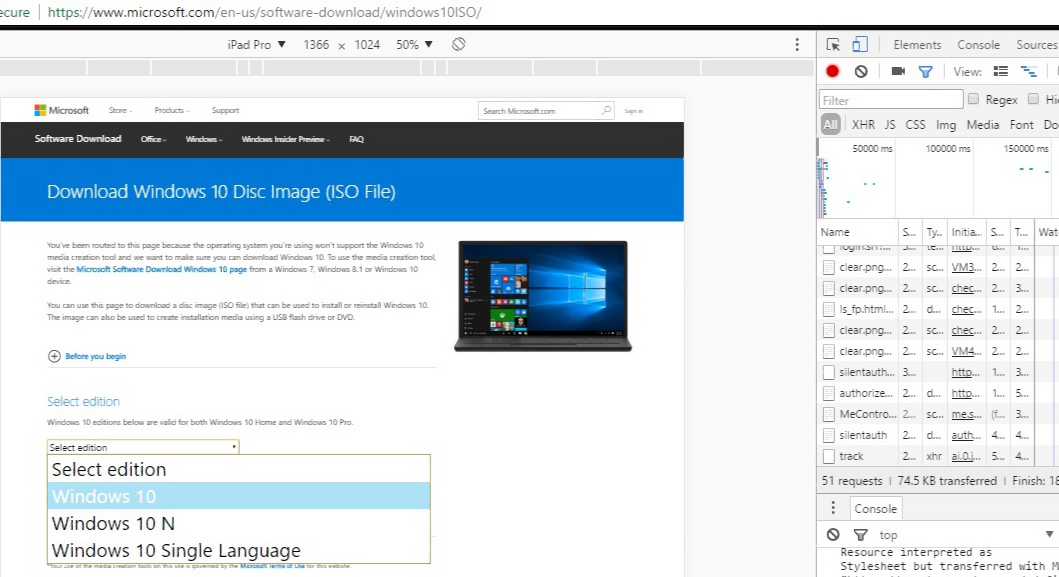Select the authorize request row
Viewport: 1059px width, 577px height.
point(925,393)
